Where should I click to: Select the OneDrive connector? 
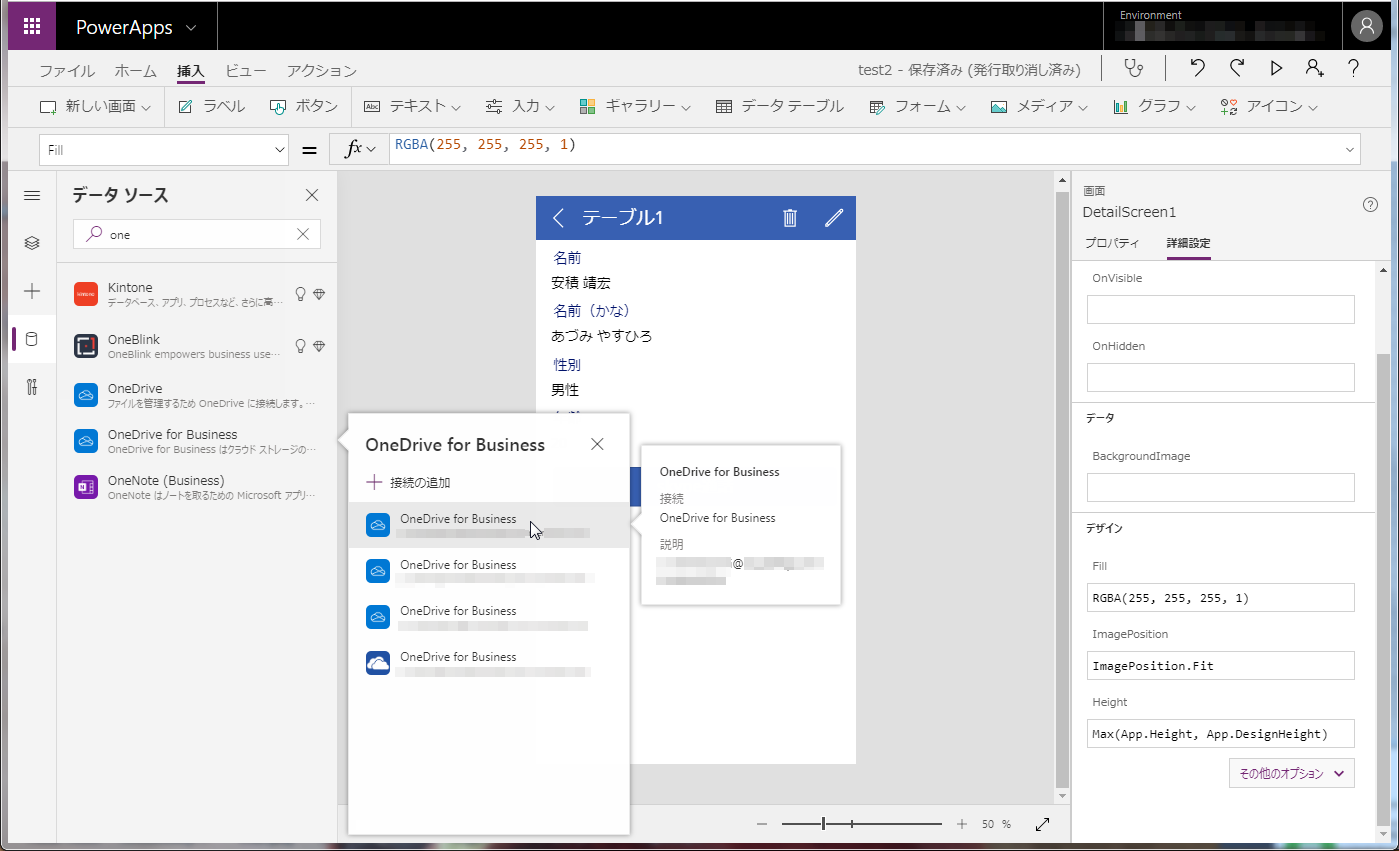(197, 394)
